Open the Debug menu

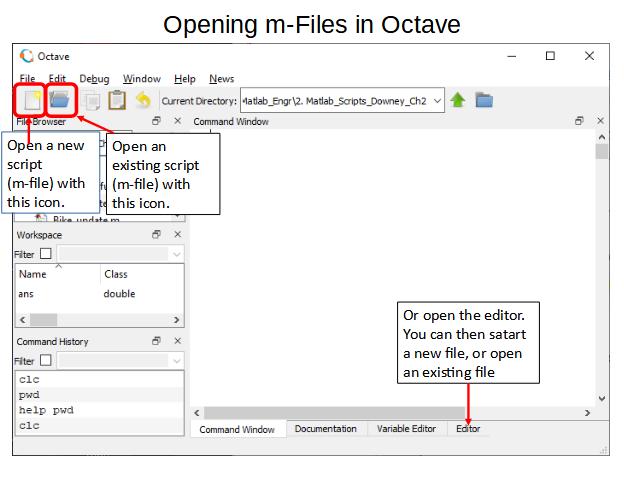[94, 79]
